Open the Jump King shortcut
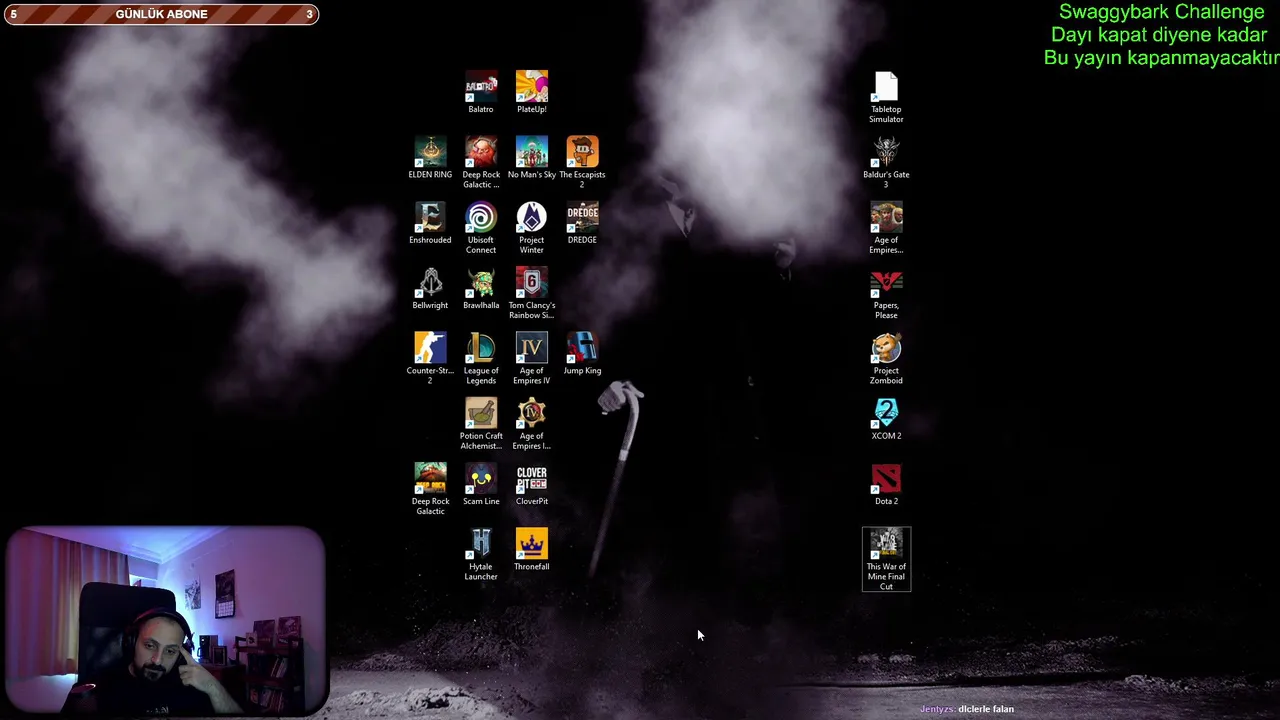This screenshot has width=1280, height=720. (x=582, y=354)
